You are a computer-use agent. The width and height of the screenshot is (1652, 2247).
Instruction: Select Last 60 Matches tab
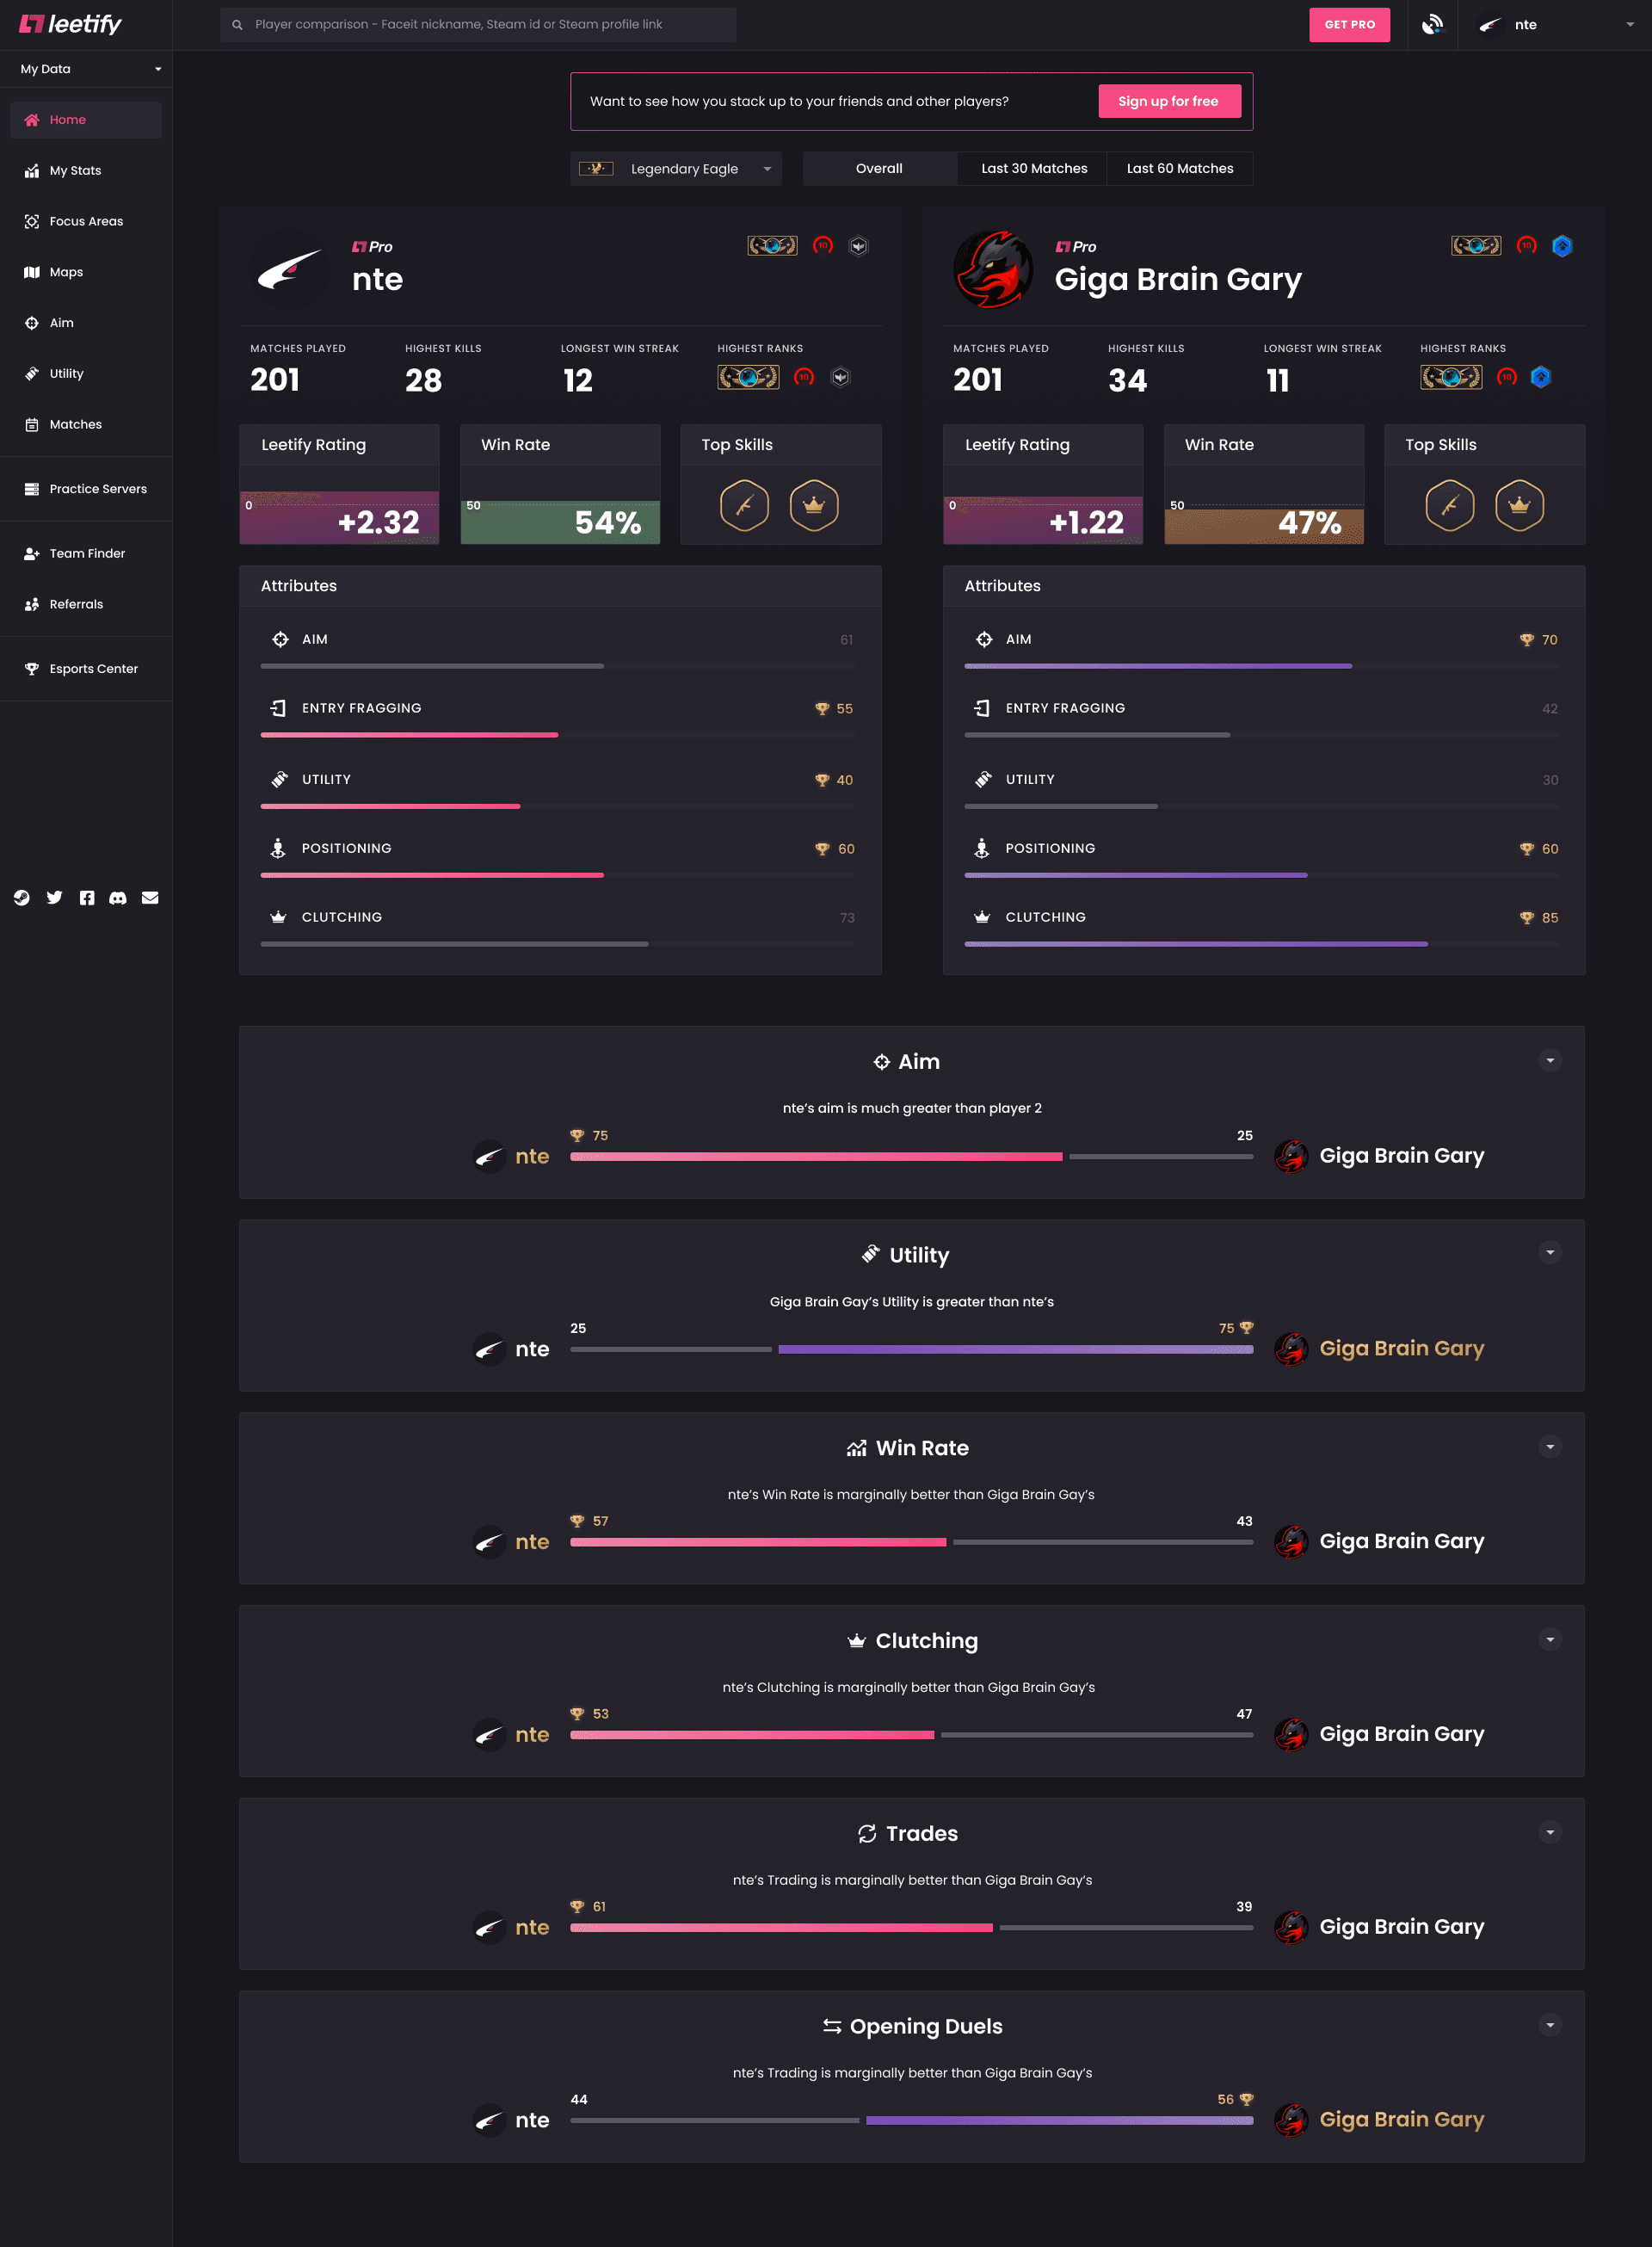1180,168
